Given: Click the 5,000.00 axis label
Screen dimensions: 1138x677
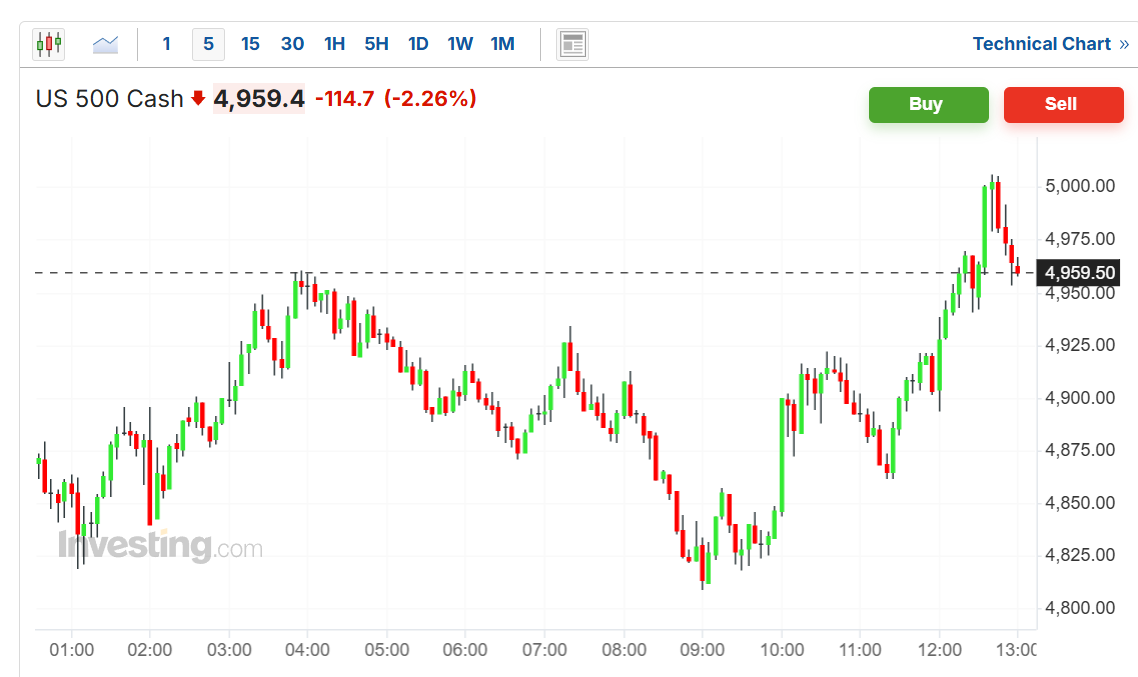Looking at the screenshot, I should coord(1079,186).
